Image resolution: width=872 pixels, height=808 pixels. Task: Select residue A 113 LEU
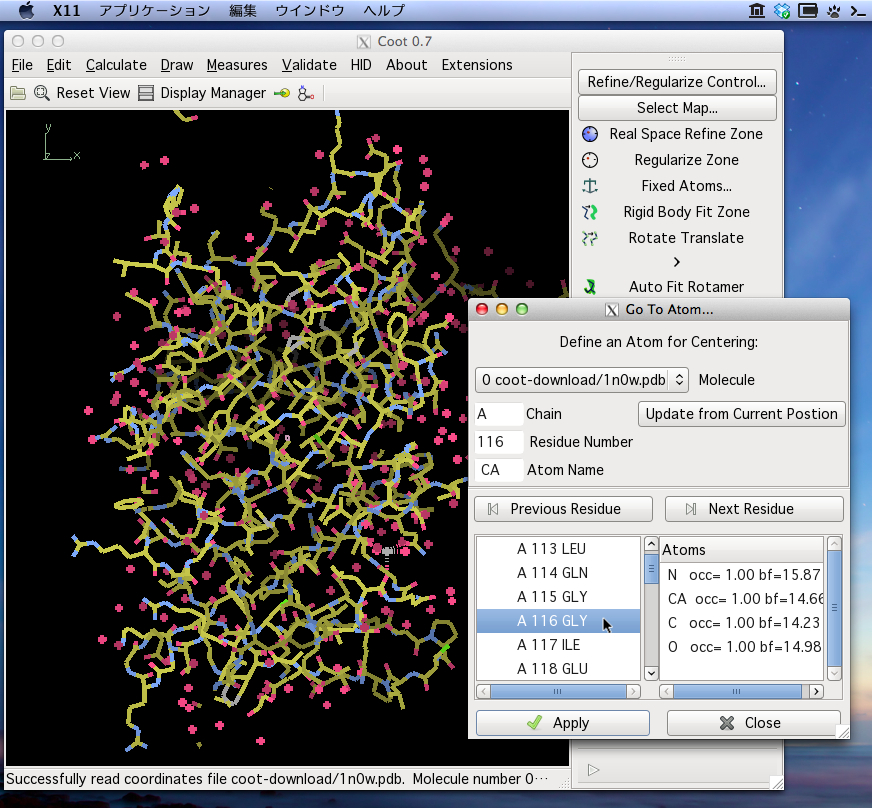[558, 549]
